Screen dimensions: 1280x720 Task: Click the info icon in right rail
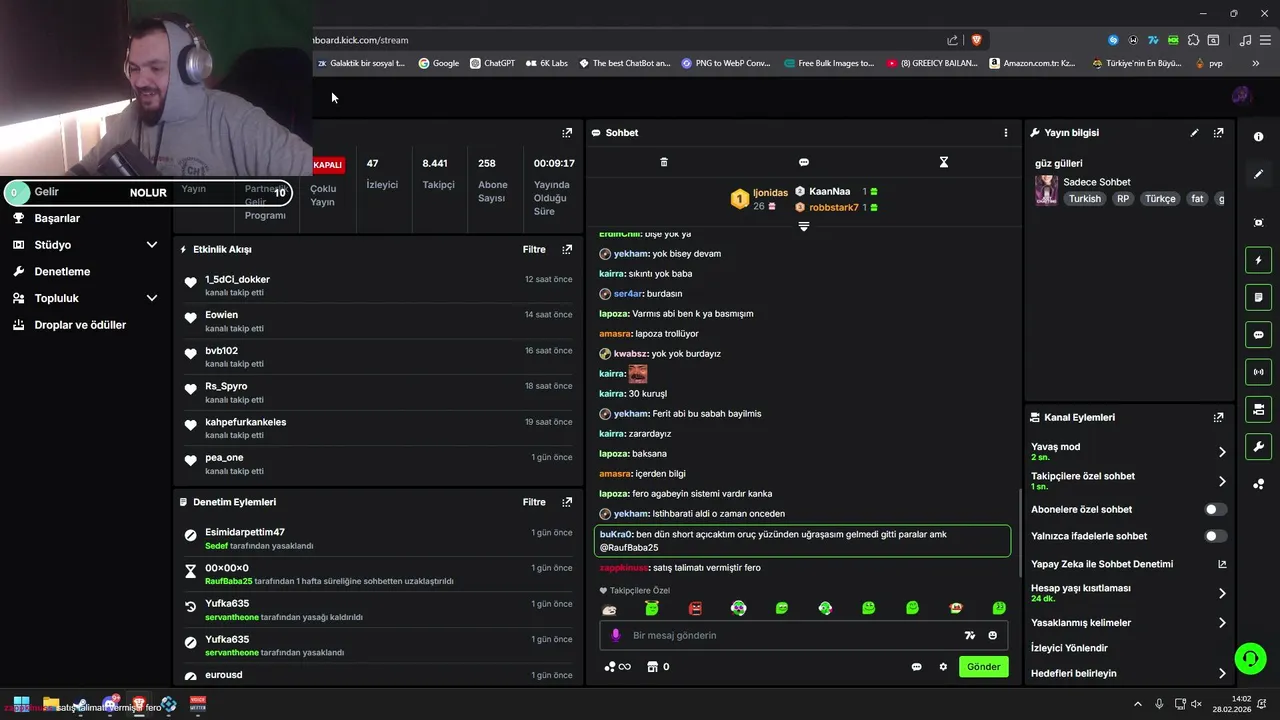coord(1258,137)
